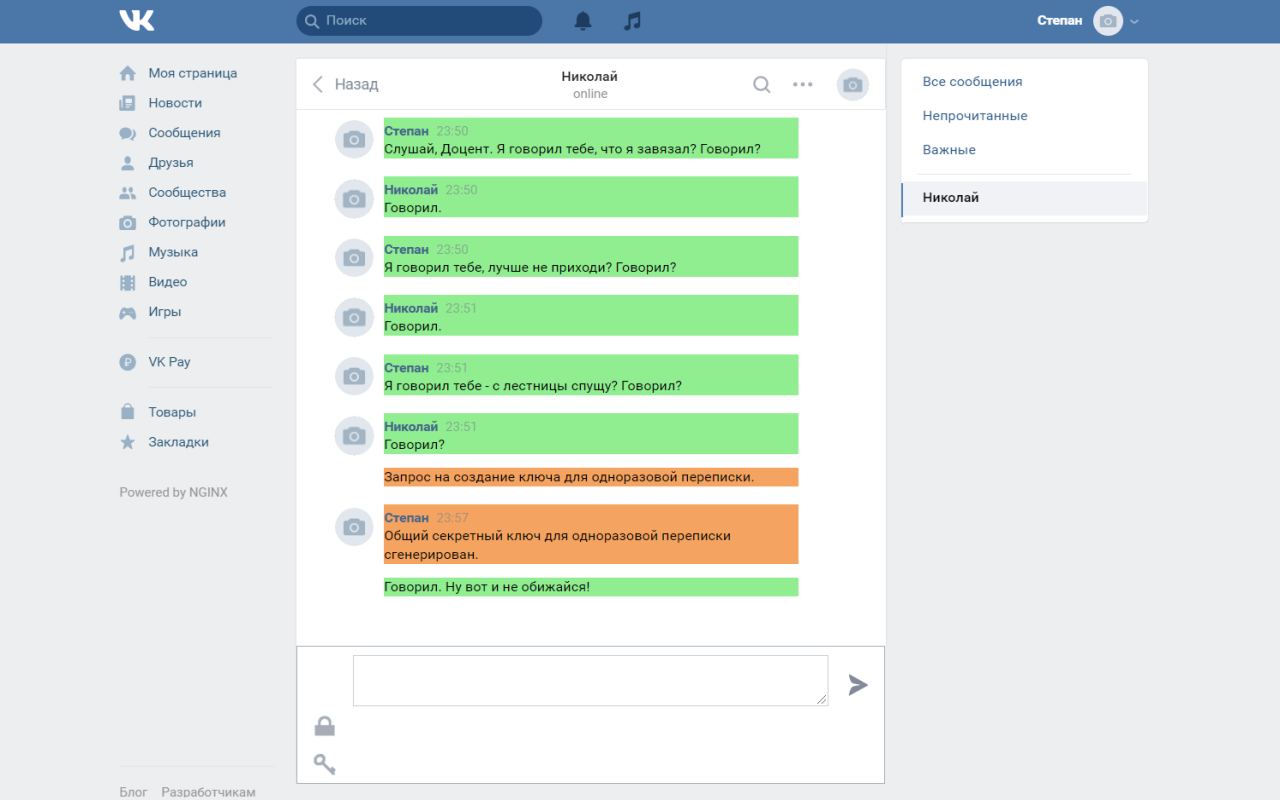Click the Поиск search field
This screenshot has width=1280, height=800.
[x=419, y=21]
